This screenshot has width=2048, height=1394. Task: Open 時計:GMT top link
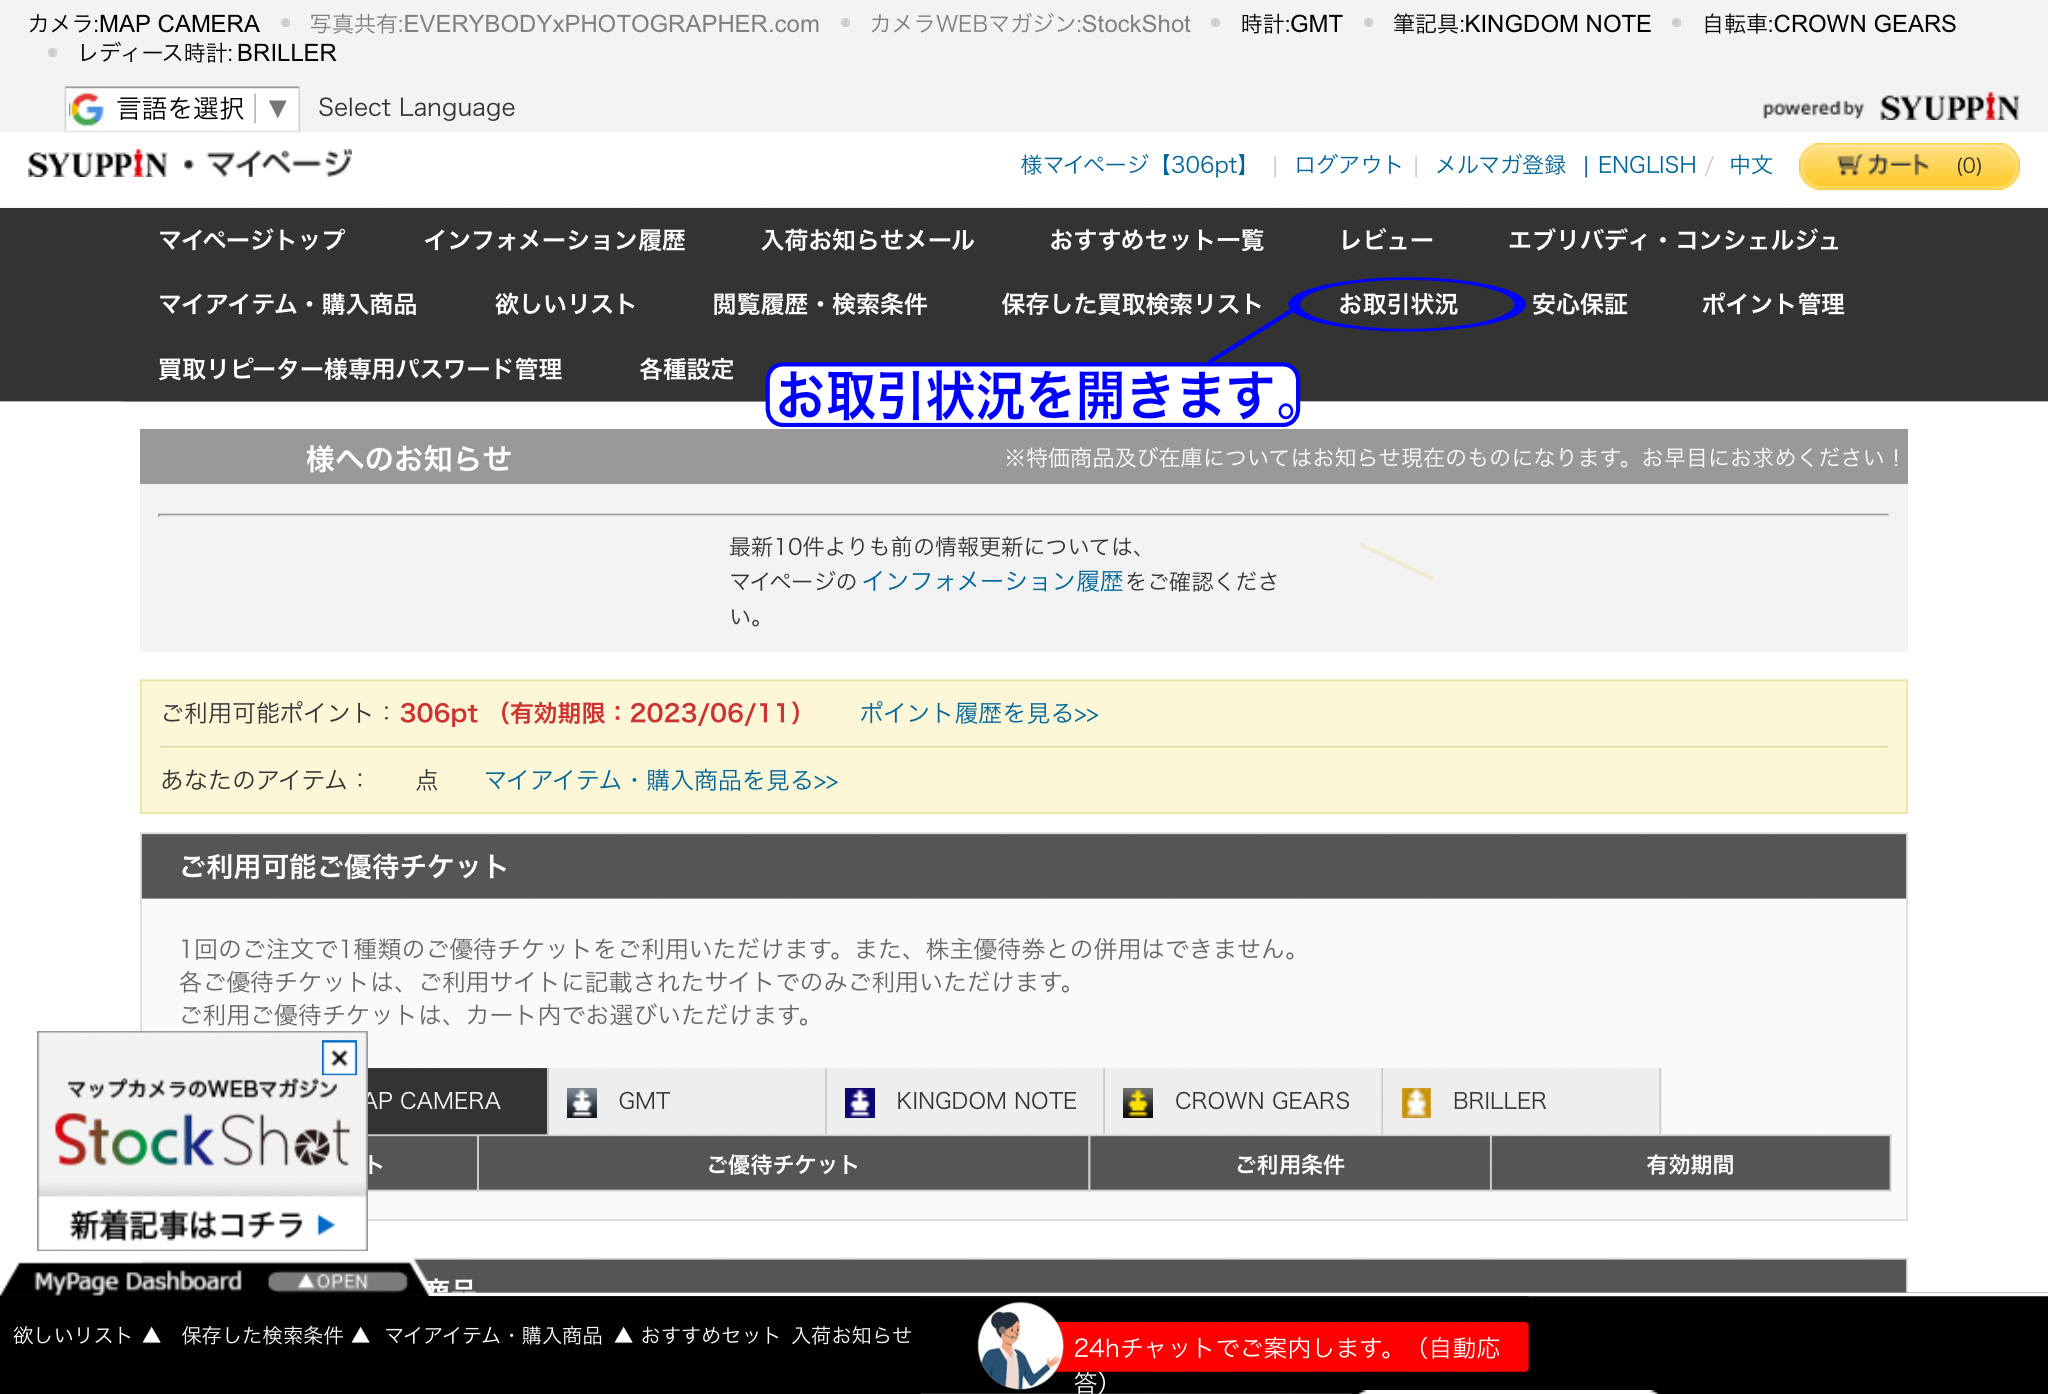(1292, 24)
